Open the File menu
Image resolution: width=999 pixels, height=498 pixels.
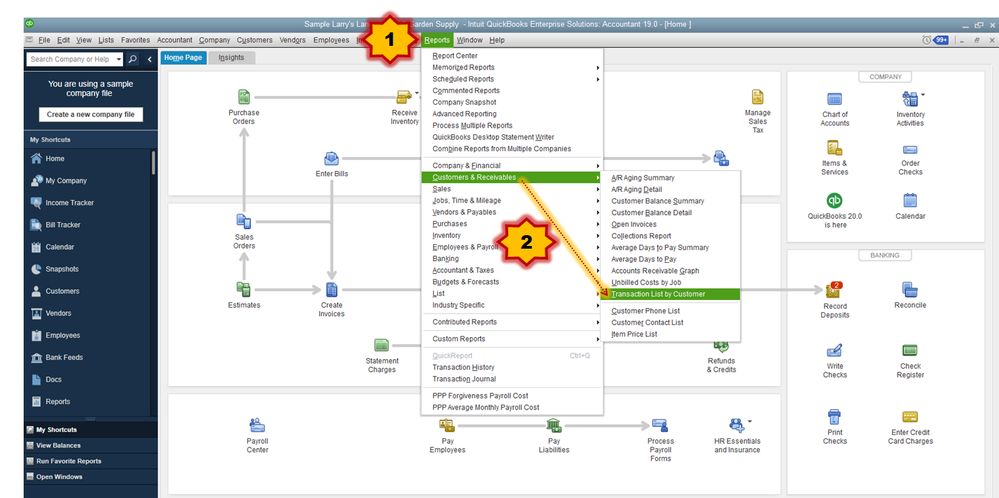(44, 40)
